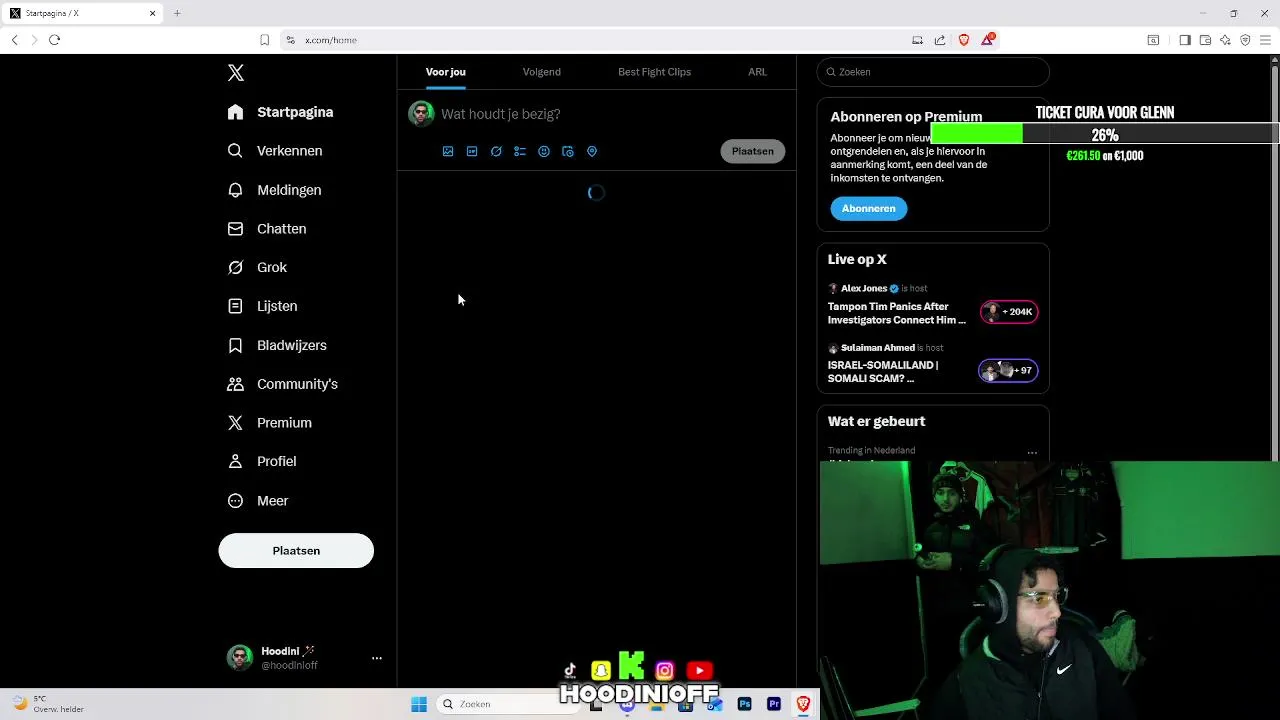
Task: Click the +97 listeners badge
Action: [1008, 371]
